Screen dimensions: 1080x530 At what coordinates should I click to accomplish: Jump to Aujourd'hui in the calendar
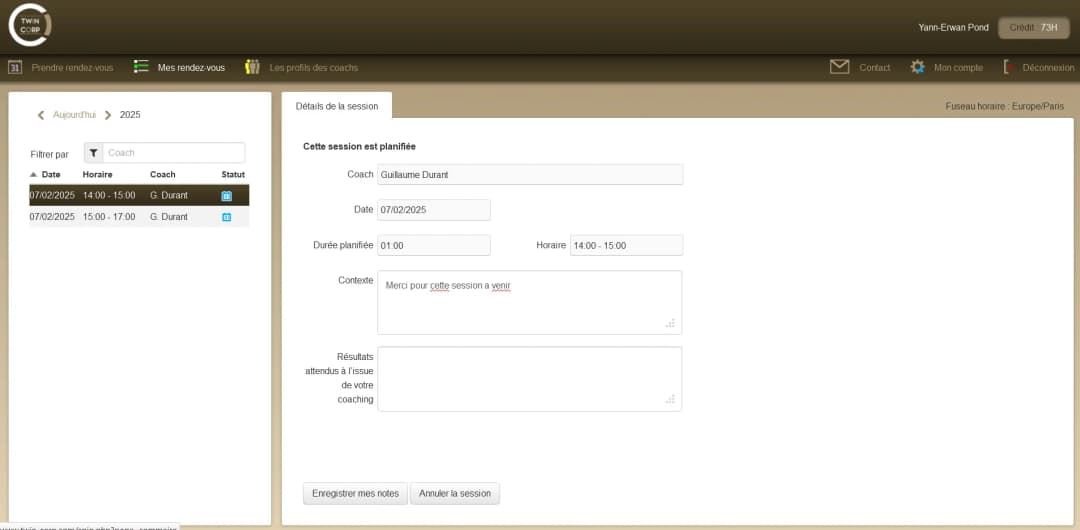[x=74, y=115]
